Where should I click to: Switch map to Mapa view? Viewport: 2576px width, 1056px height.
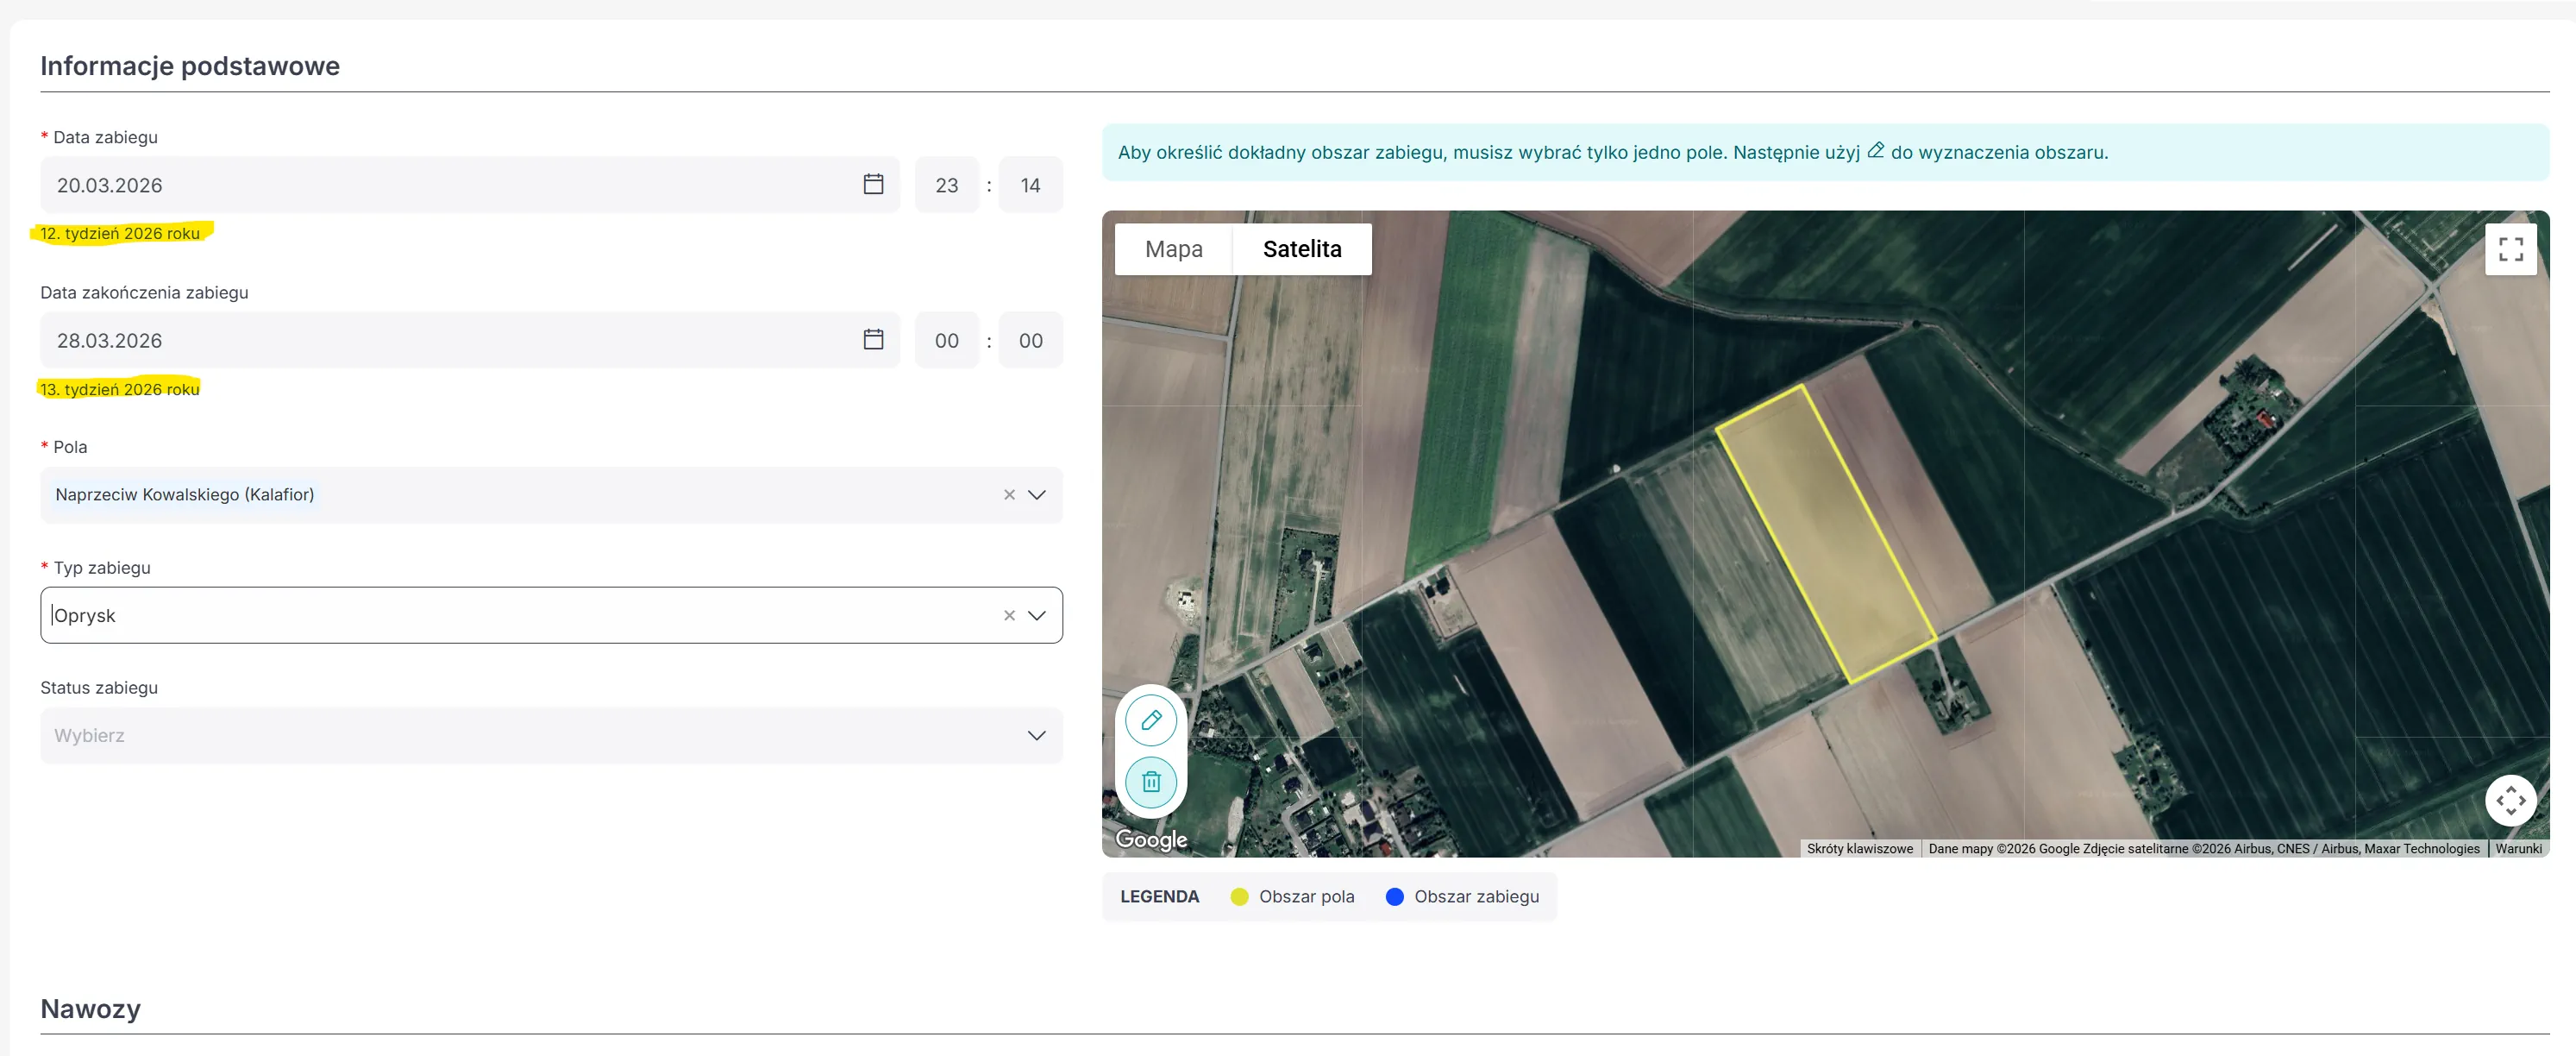click(x=1173, y=249)
